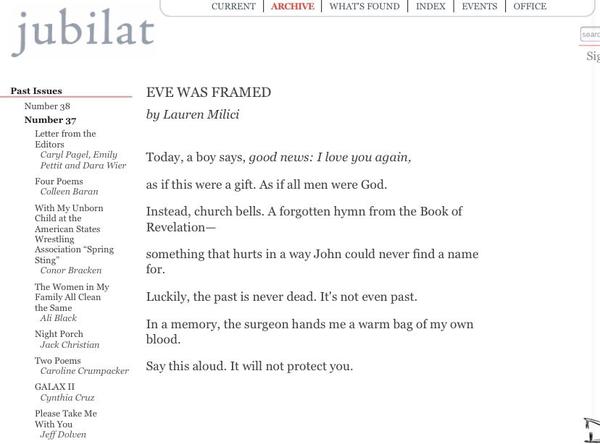Image resolution: width=600 pixels, height=444 pixels.
Task: Open the INDEX navigation link
Action: pyautogui.click(x=430, y=6)
